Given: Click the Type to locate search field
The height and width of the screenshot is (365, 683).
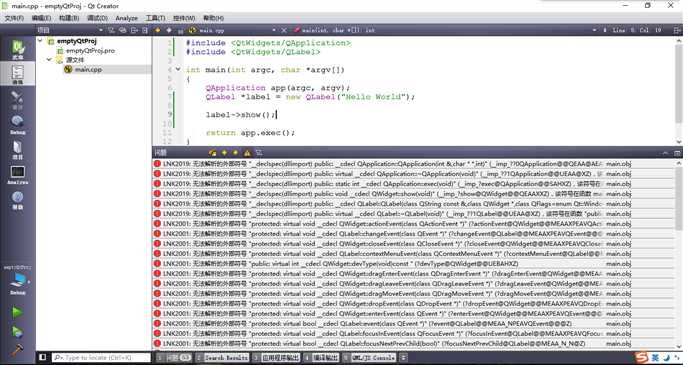Looking at the screenshot, I should click(x=101, y=358).
